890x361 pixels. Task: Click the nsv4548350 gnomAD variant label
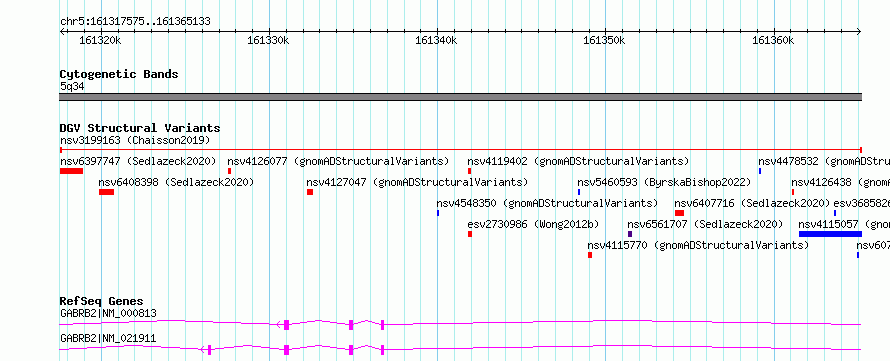click(x=547, y=203)
